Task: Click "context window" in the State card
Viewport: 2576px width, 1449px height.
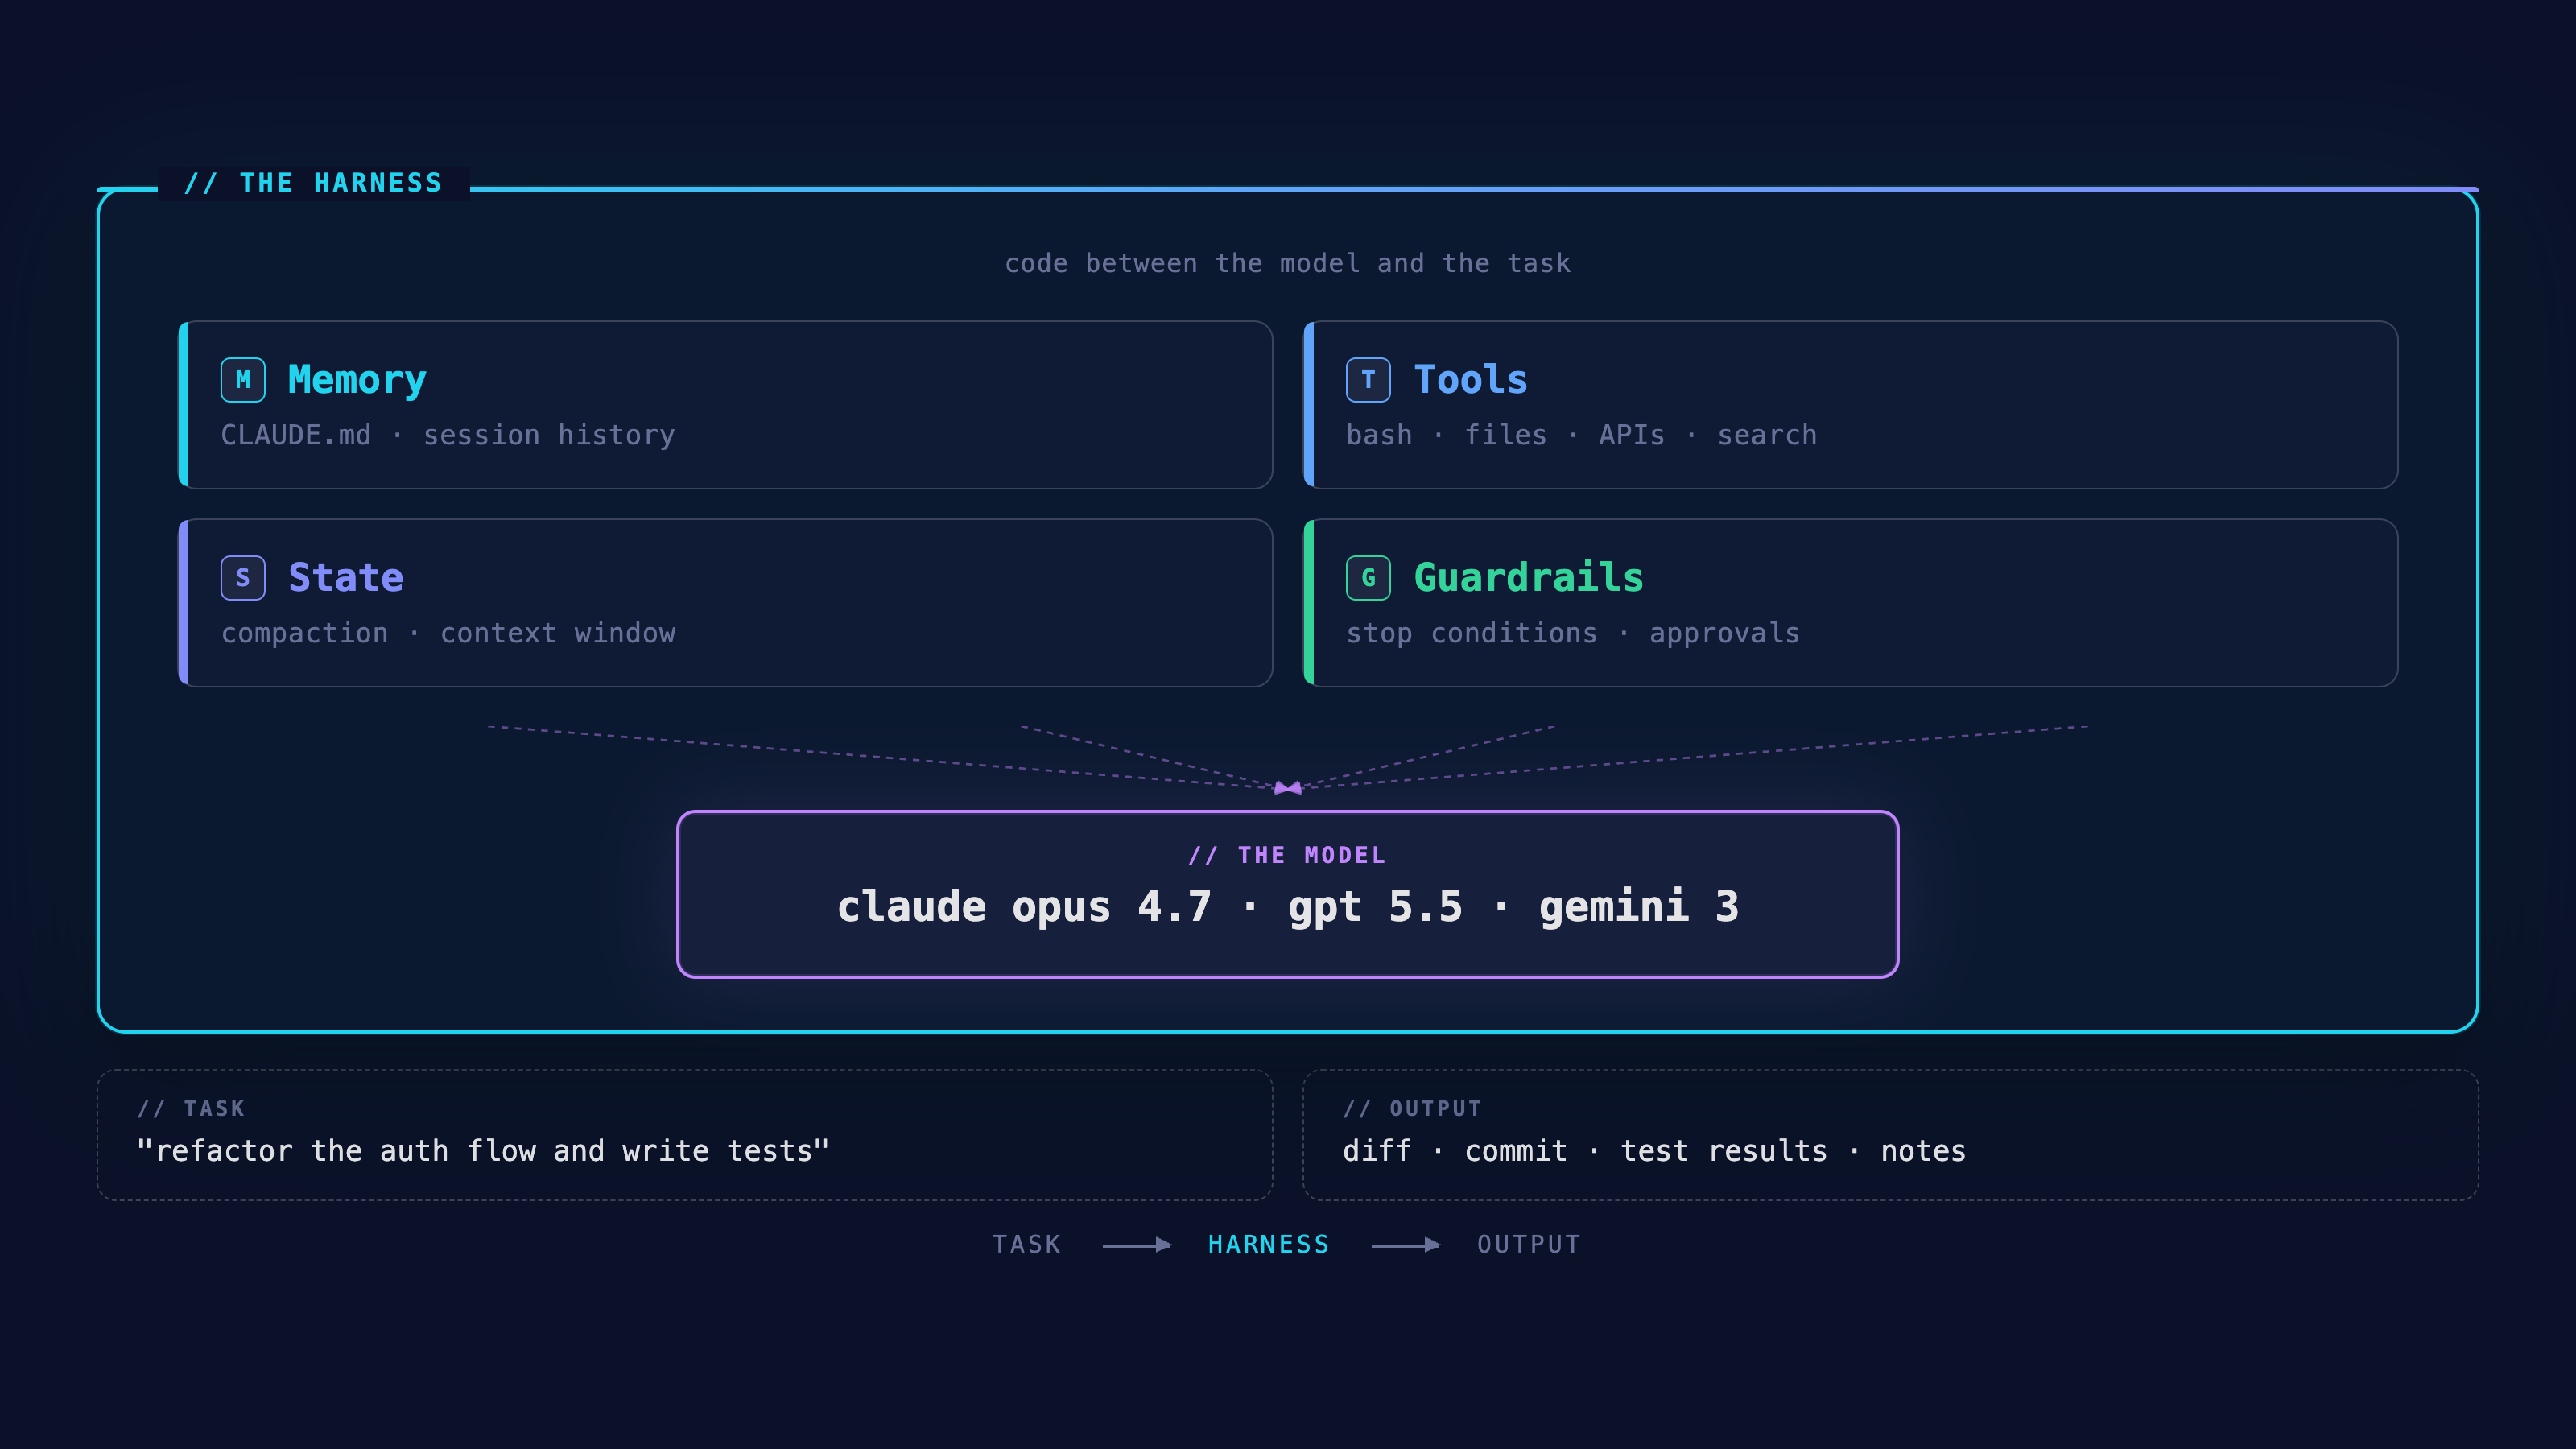Action: coord(558,633)
